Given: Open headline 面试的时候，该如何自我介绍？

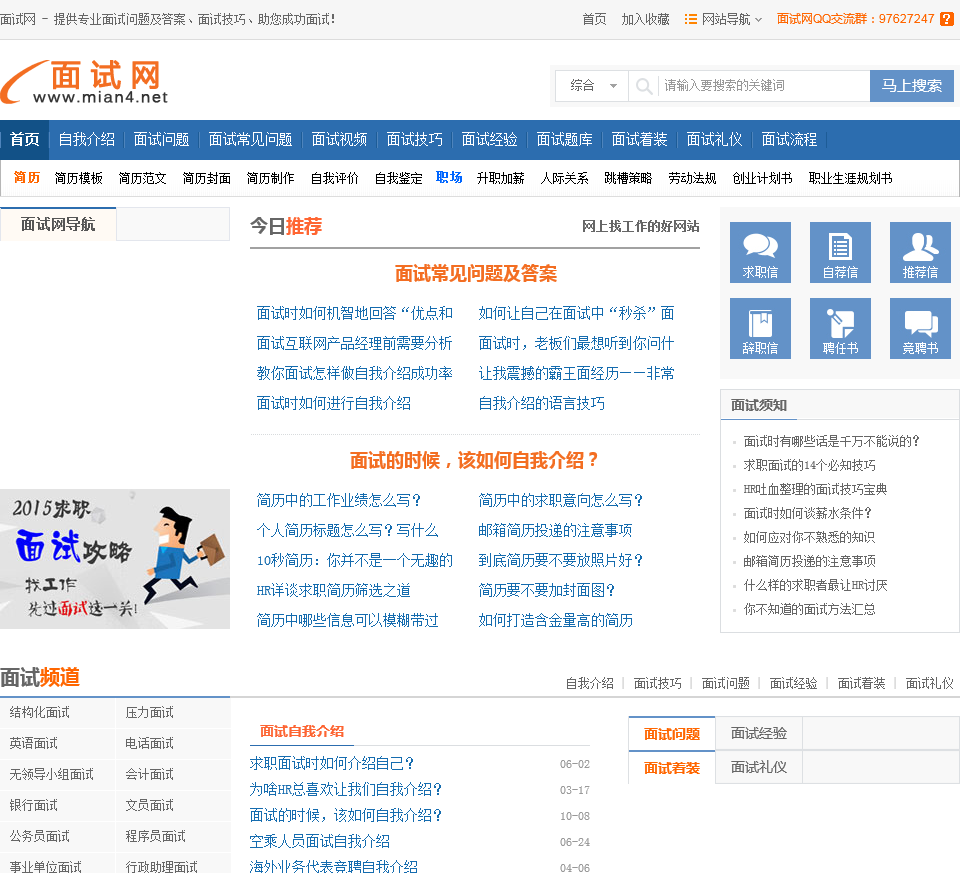Looking at the screenshot, I should [x=474, y=460].
